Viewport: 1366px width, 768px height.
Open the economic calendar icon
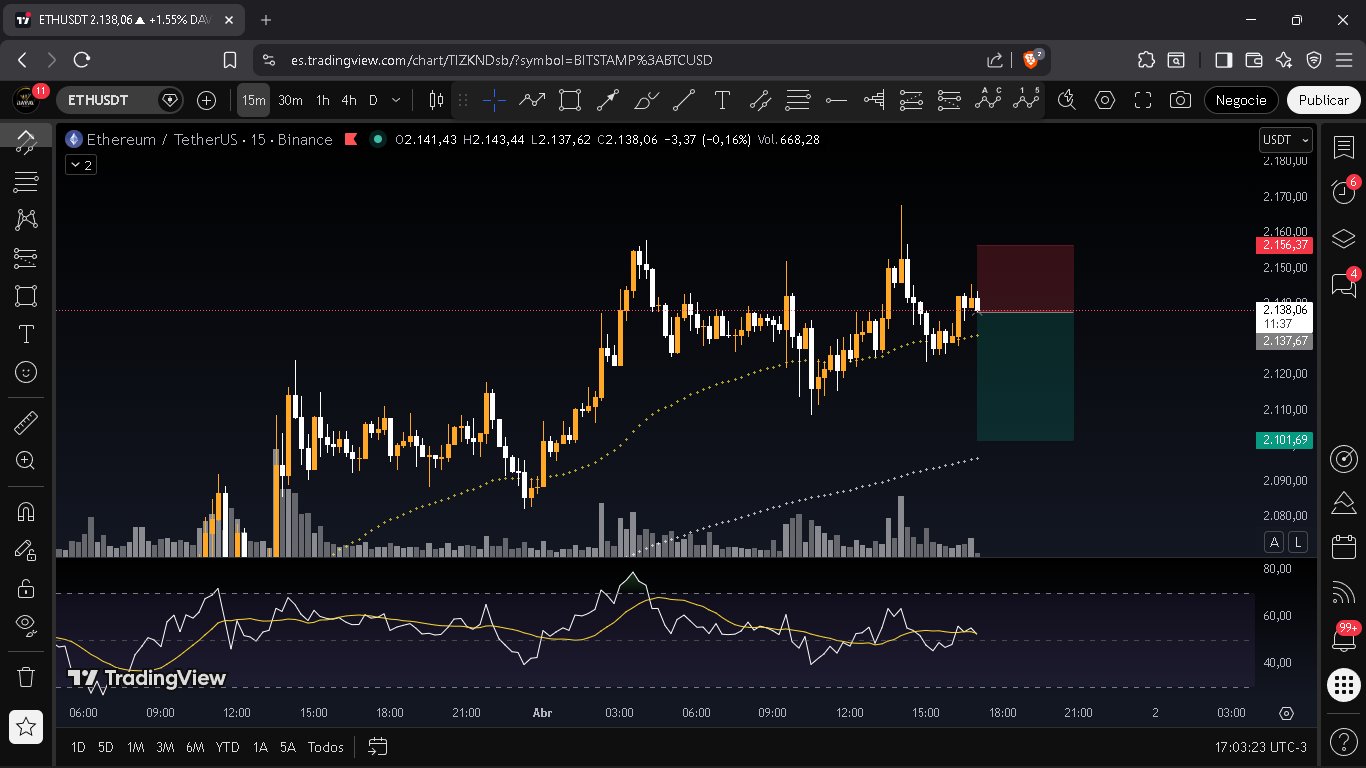click(x=1343, y=546)
